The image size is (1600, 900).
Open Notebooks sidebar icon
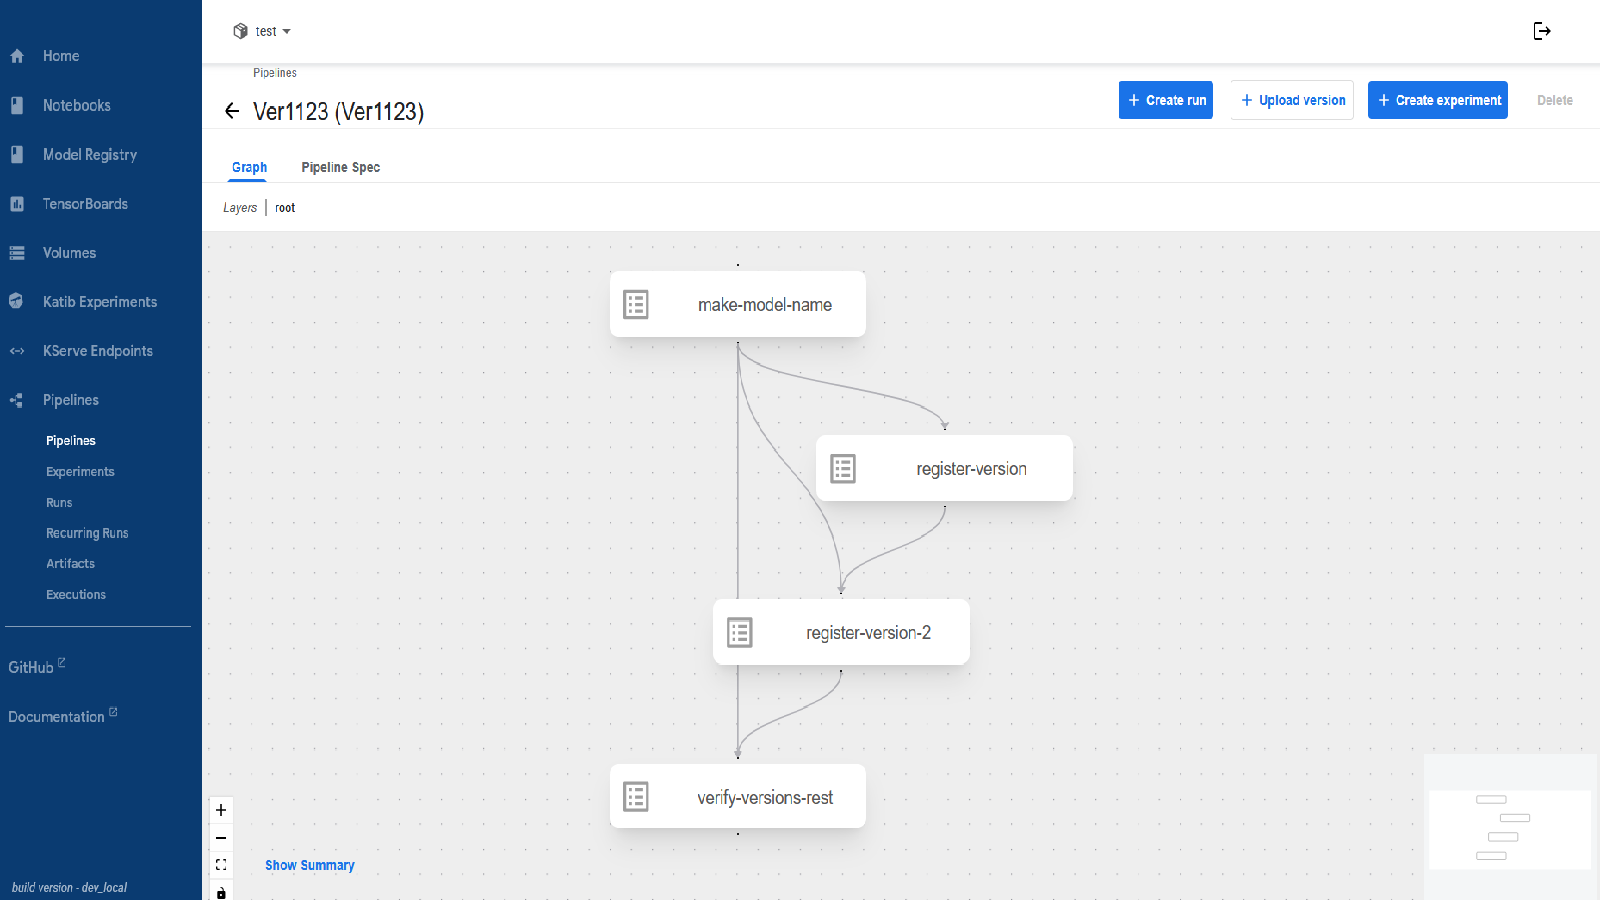pos(17,105)
